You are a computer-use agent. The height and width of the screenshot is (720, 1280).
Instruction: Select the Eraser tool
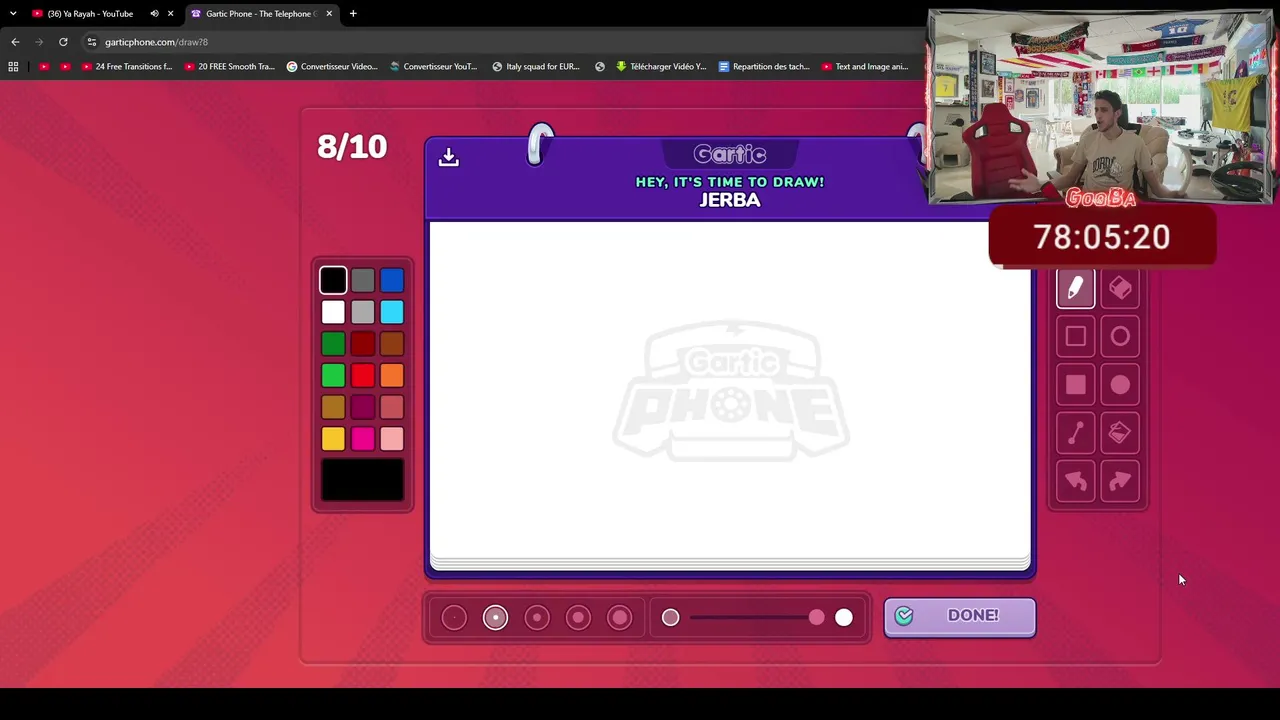coord(1120,289)
